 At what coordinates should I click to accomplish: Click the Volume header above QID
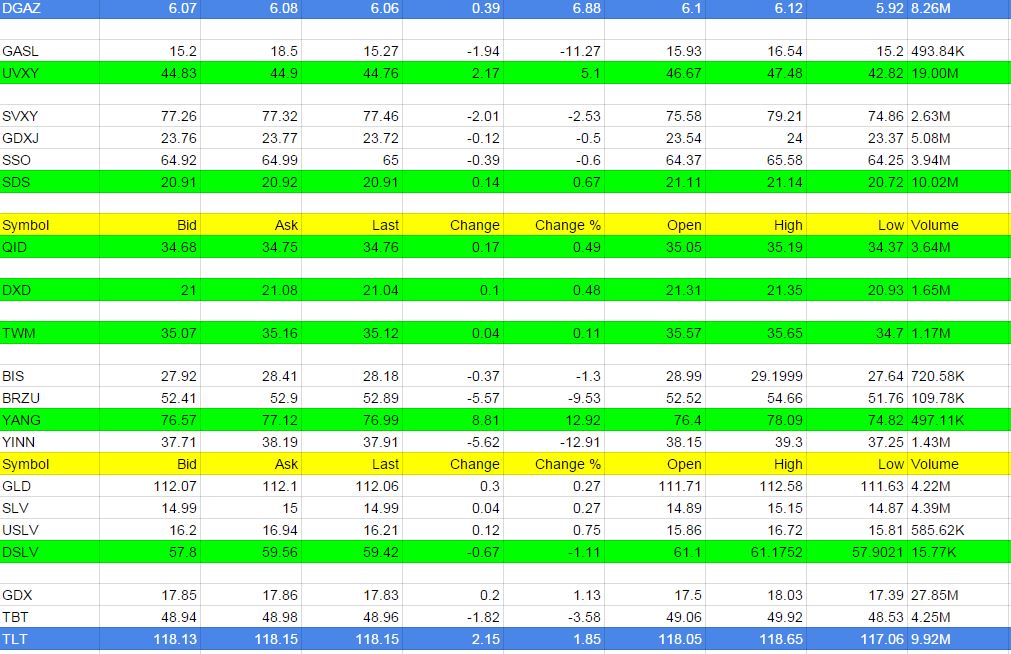[959, 225]
